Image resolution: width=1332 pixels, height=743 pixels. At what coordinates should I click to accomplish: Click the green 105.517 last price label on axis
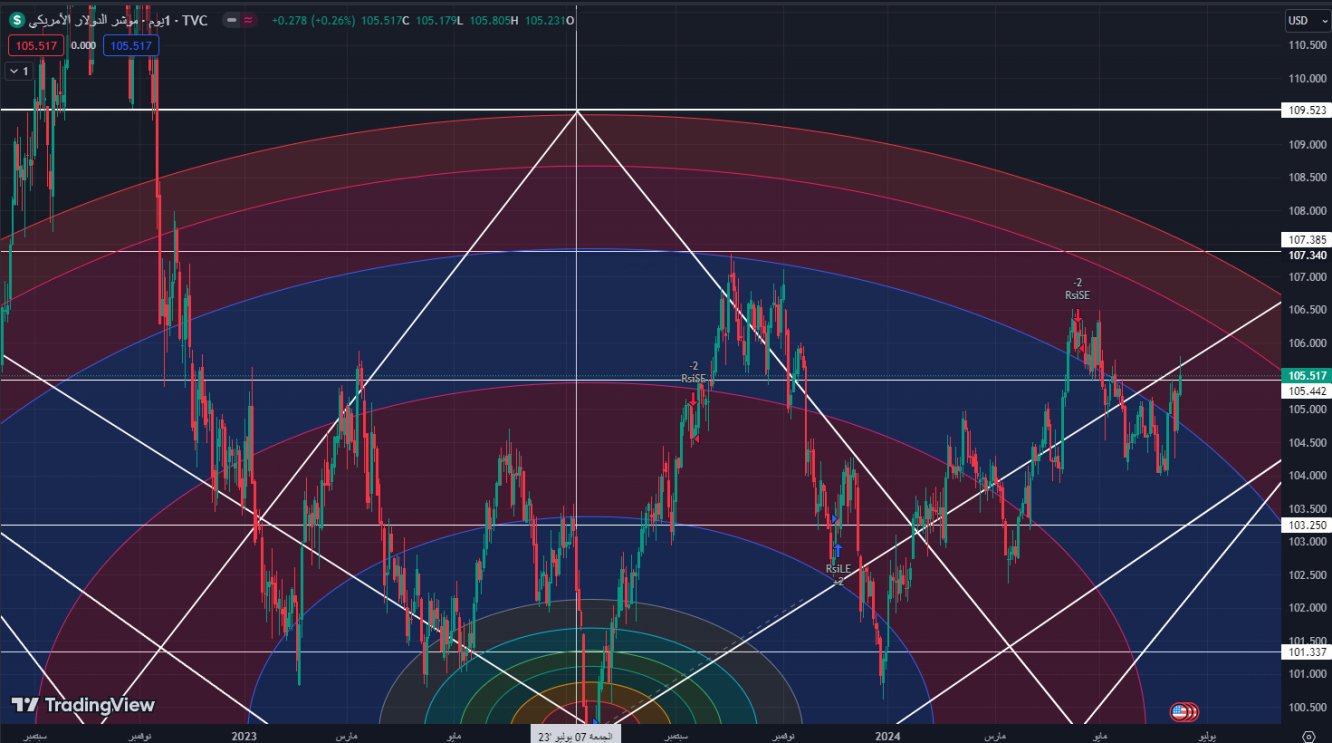pos(1308,376)
